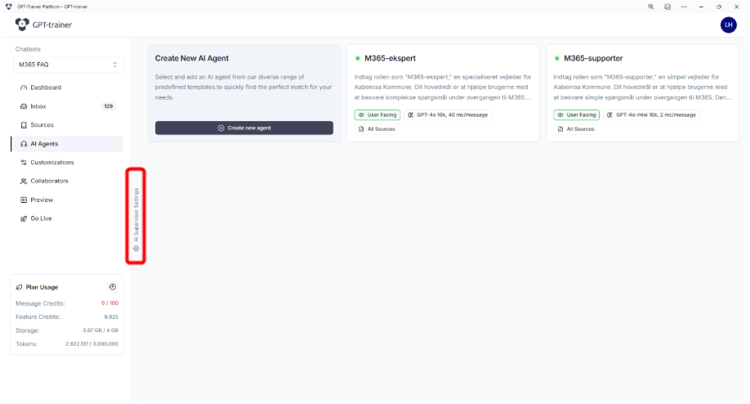Open the chatbot Preview page
This screenshot has width=750, height=404.
pyautogui.click(x=67, y=199)
